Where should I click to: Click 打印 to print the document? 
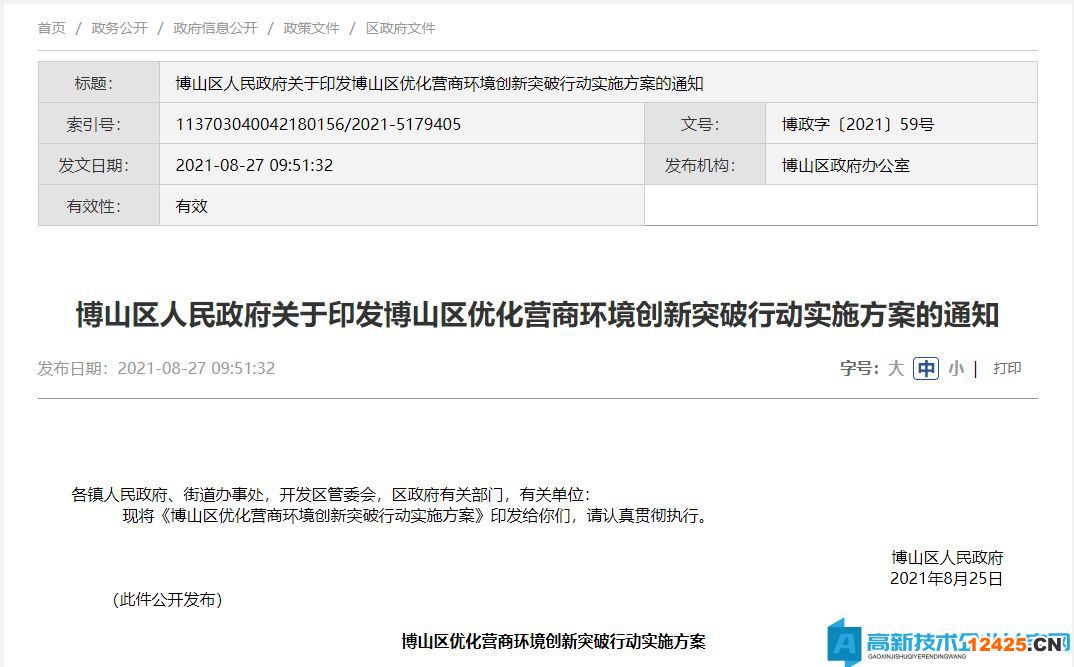click(x=1008, y=368)
